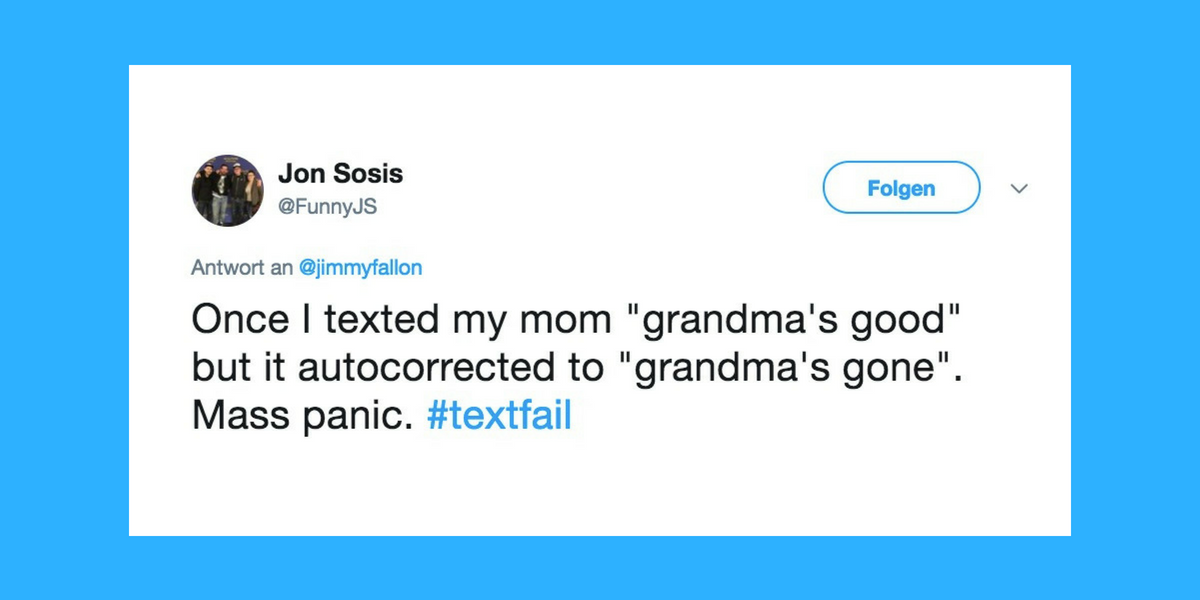Click the word "to" after autocorrected

(580, 366)
